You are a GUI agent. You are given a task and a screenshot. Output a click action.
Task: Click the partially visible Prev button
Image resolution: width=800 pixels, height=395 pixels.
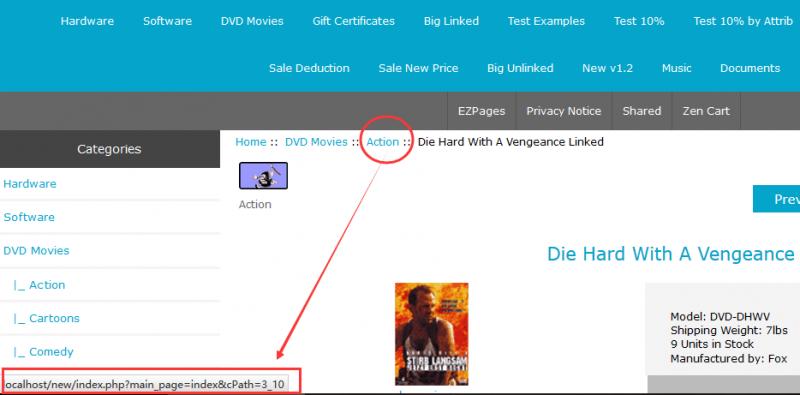777,199
